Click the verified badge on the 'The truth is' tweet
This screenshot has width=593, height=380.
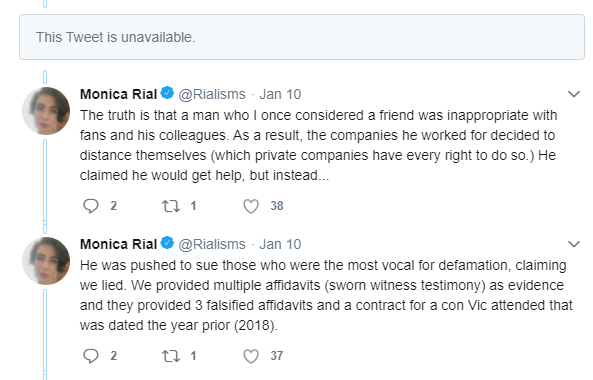click(x=167, y=93)
